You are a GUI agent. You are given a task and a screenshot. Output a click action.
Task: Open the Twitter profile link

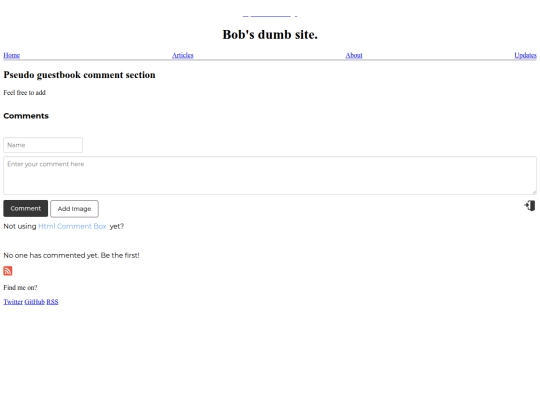(x=13, y=302)
